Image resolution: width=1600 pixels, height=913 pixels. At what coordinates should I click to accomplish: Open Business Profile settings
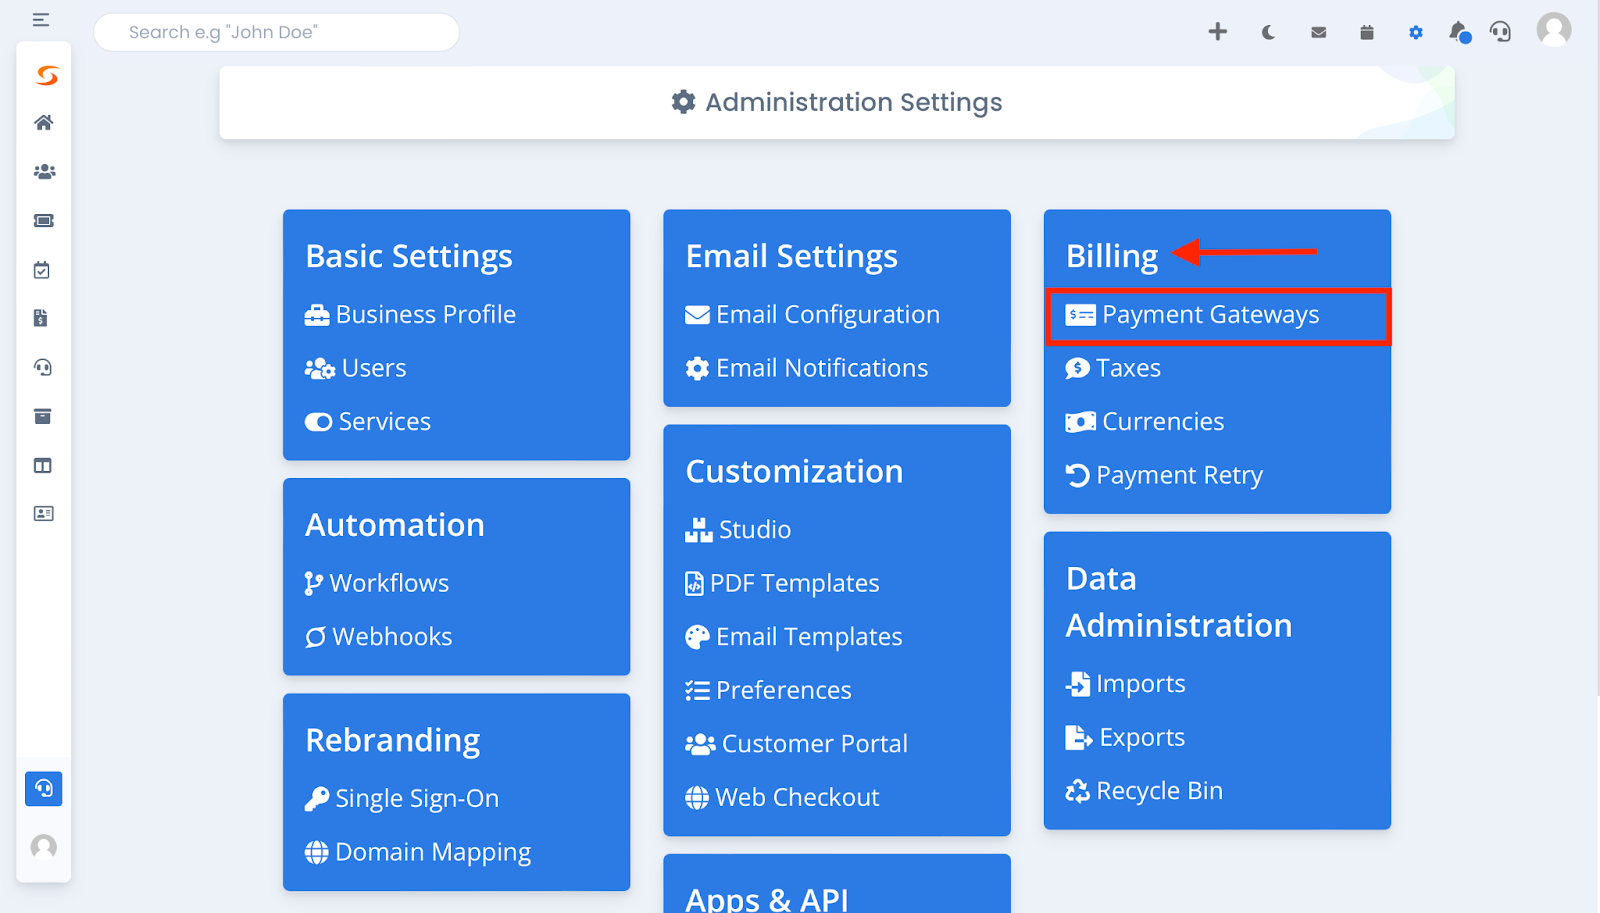click(410, 315)
